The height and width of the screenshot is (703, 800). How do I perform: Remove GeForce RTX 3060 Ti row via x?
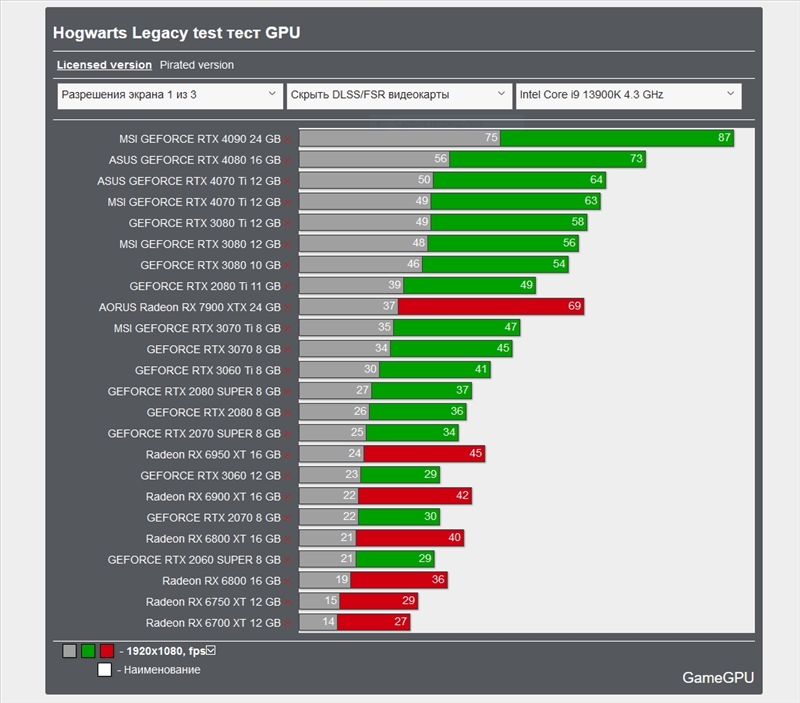coord(288,371)
